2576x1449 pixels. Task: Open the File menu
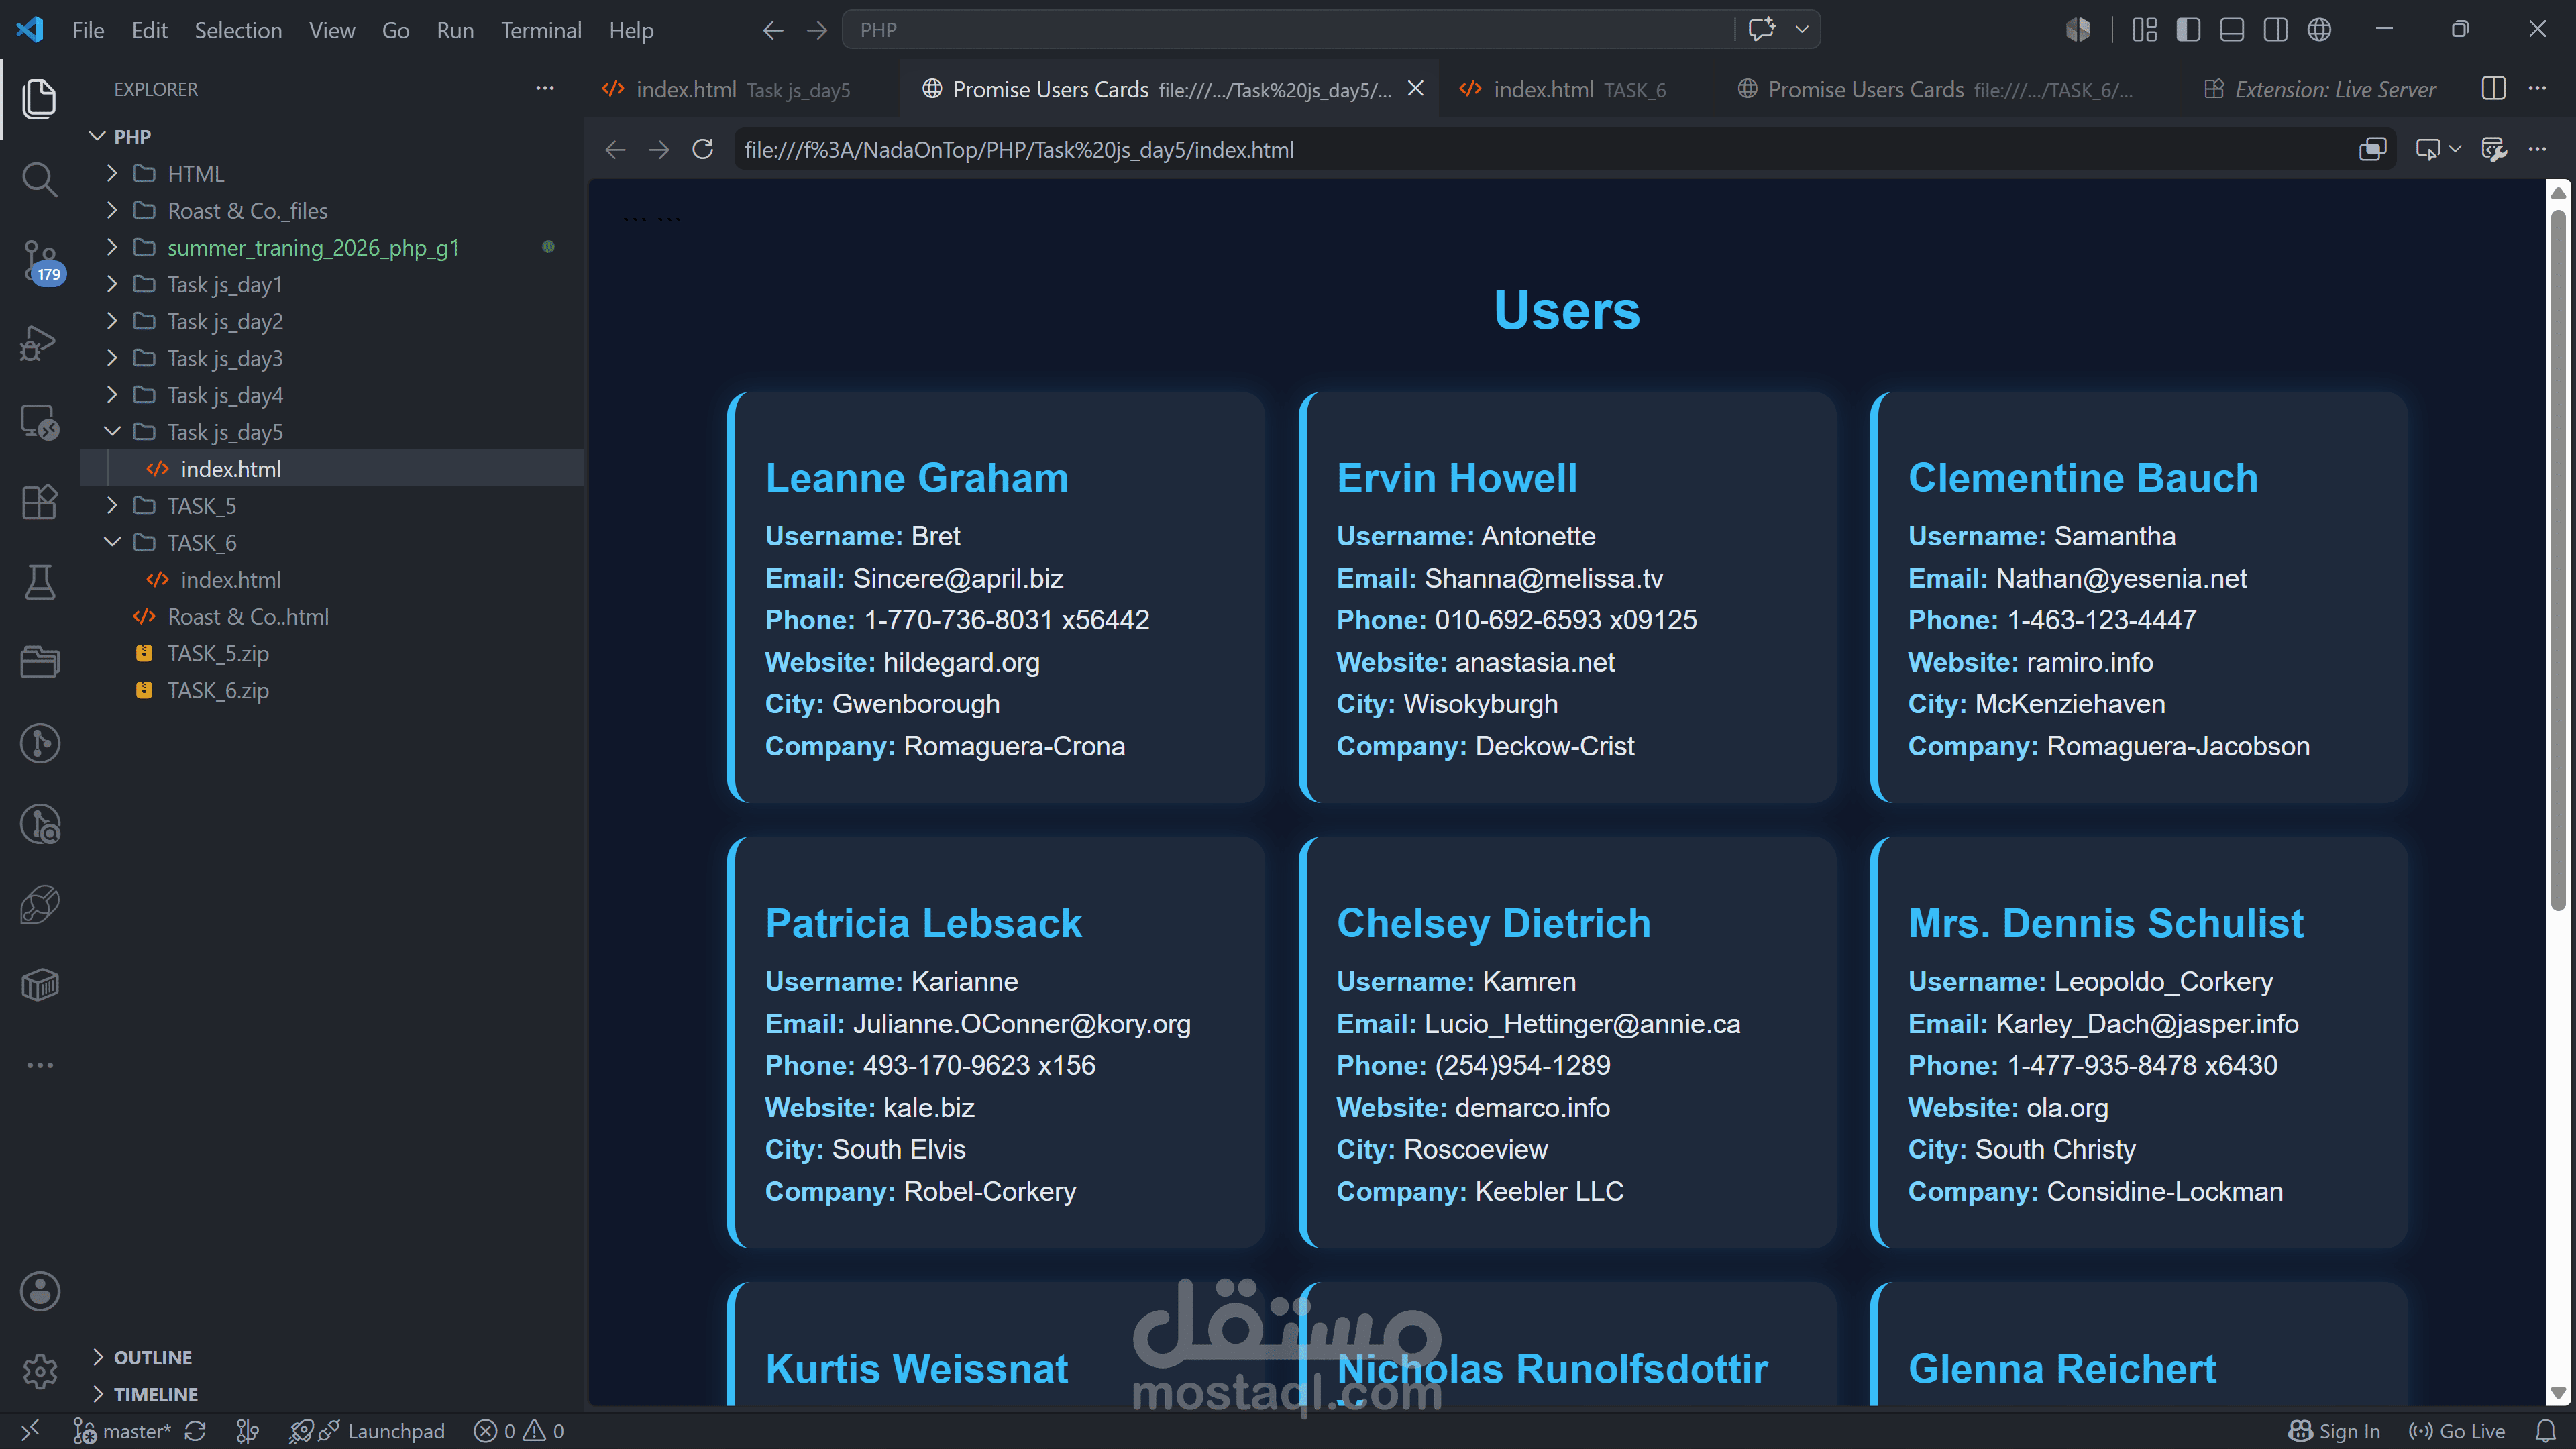click(88, 30)
